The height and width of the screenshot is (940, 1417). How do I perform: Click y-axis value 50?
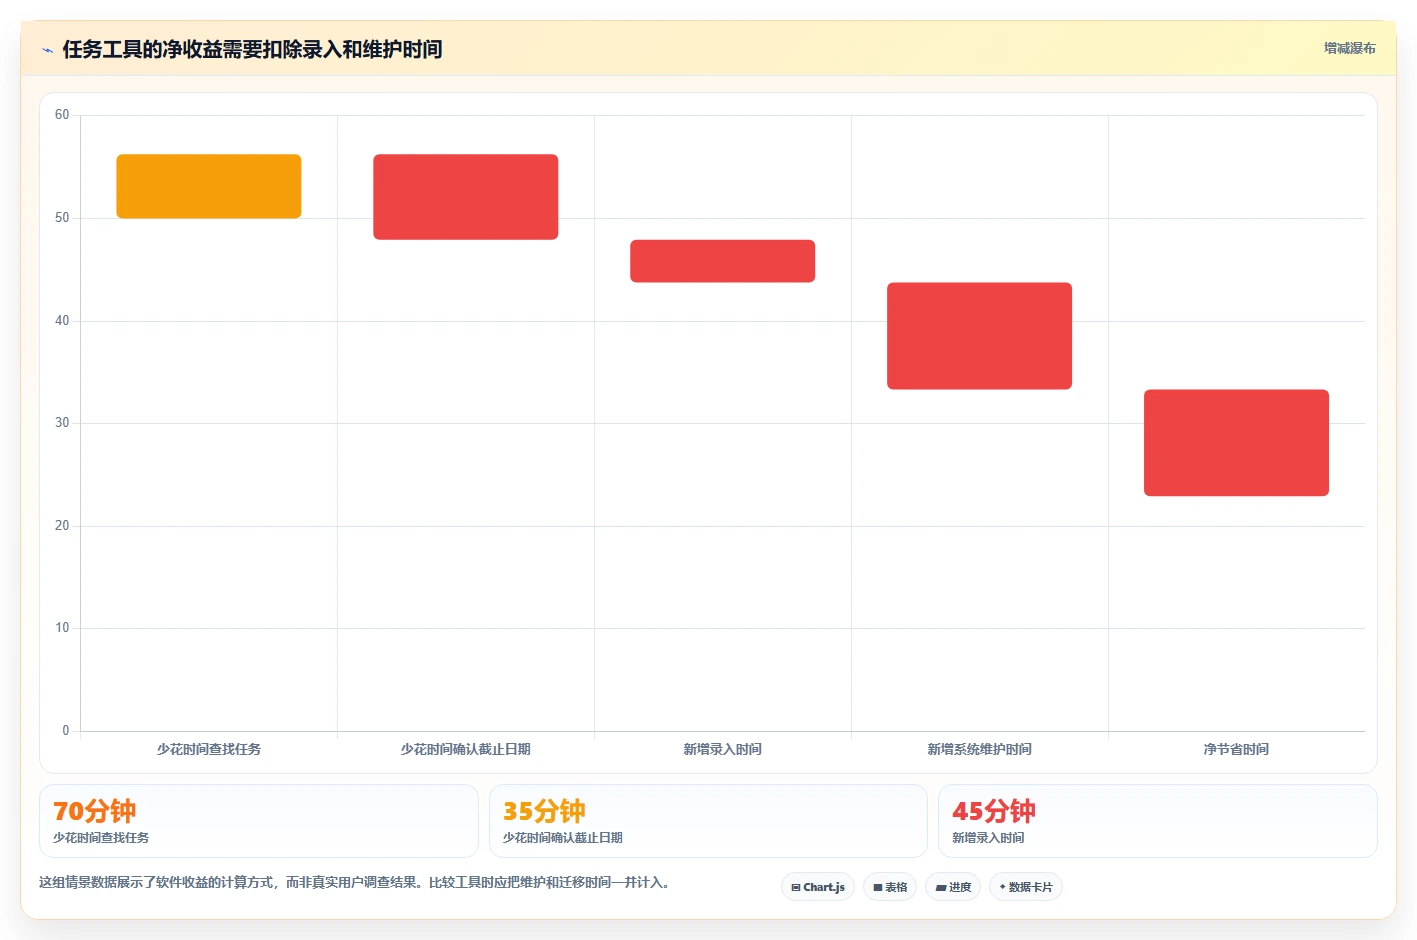pos(62,218)
